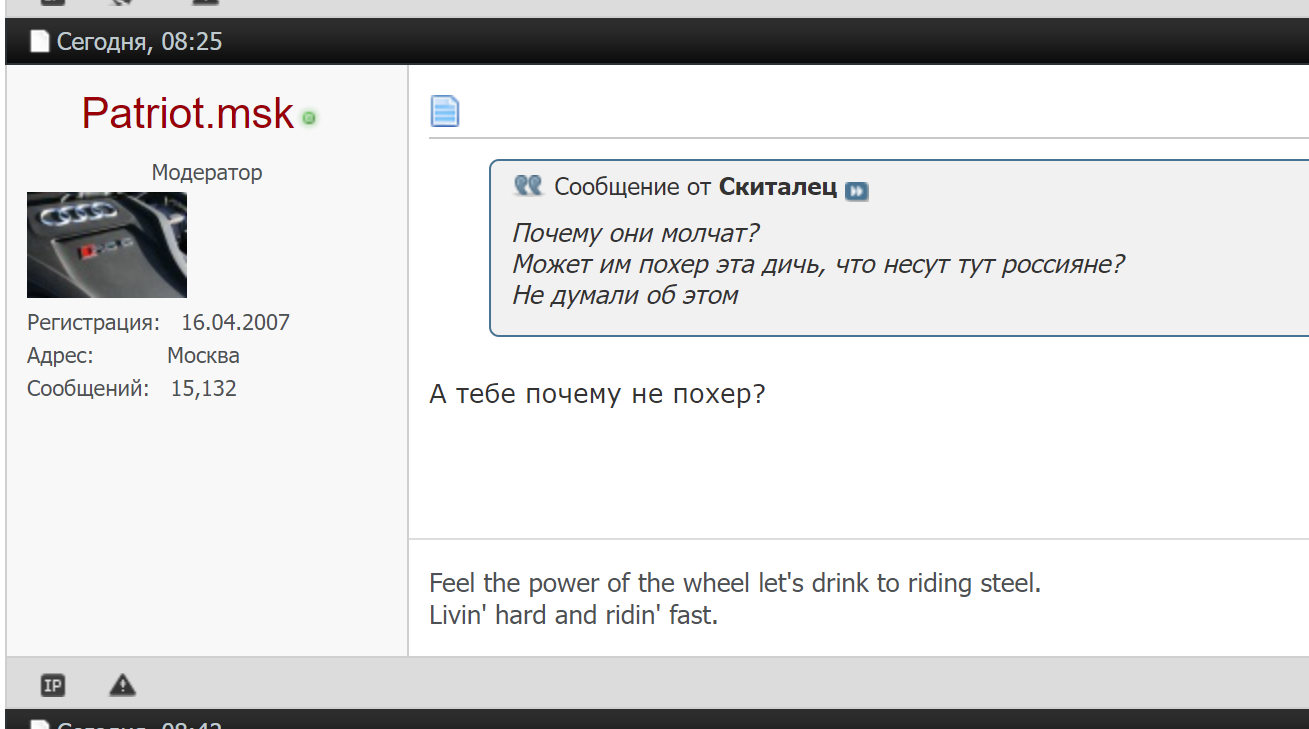Click the IP address icon below the post
The image size is (1309, 729).
(53, 685)
